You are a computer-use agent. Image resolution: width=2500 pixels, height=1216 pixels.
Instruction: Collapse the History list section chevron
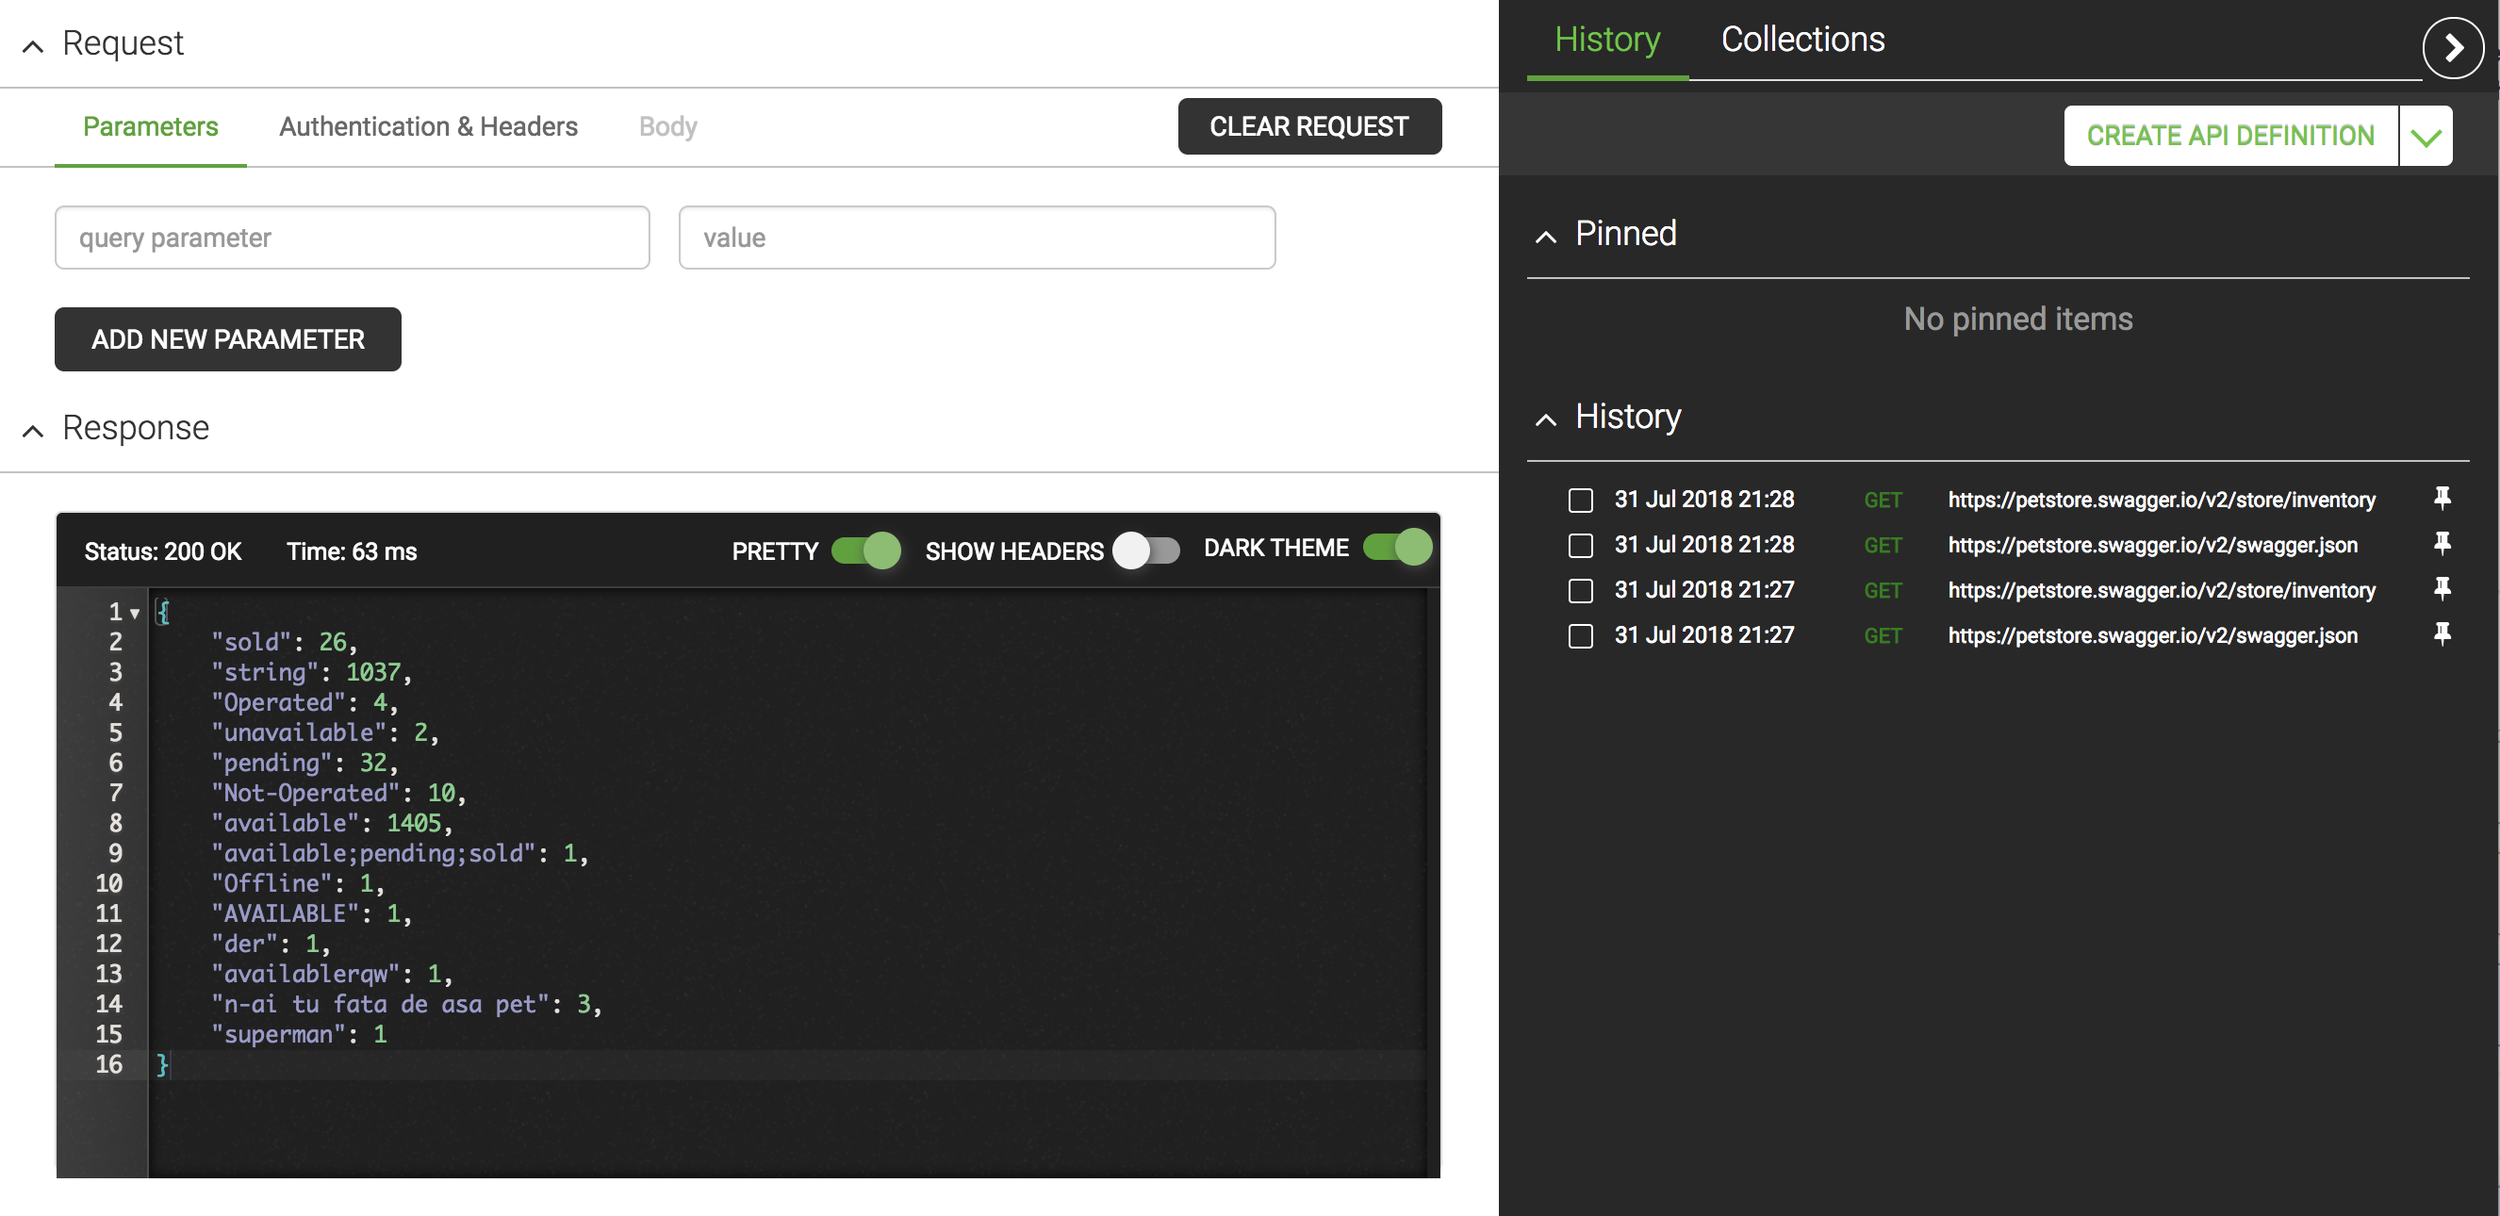pos(1546,419)
